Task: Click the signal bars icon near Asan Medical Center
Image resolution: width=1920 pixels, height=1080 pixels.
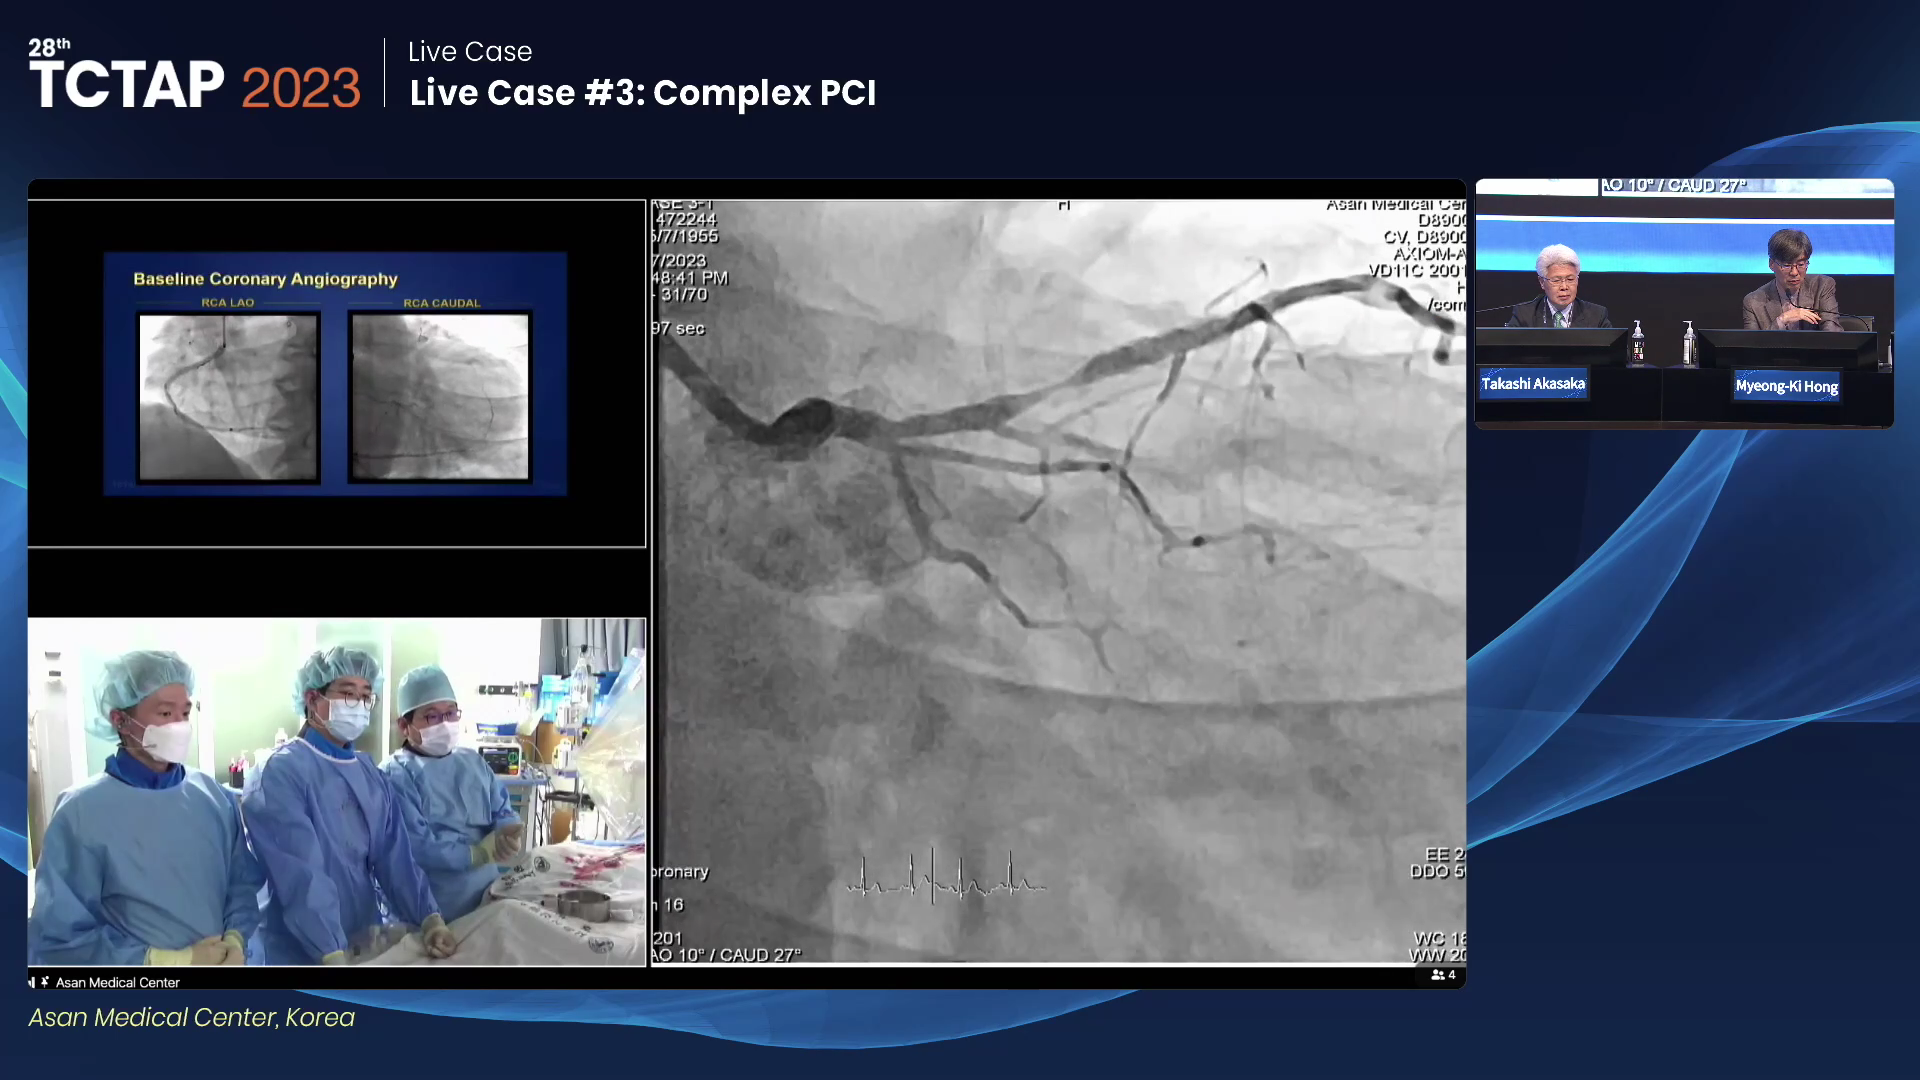Action: [32, 982]
